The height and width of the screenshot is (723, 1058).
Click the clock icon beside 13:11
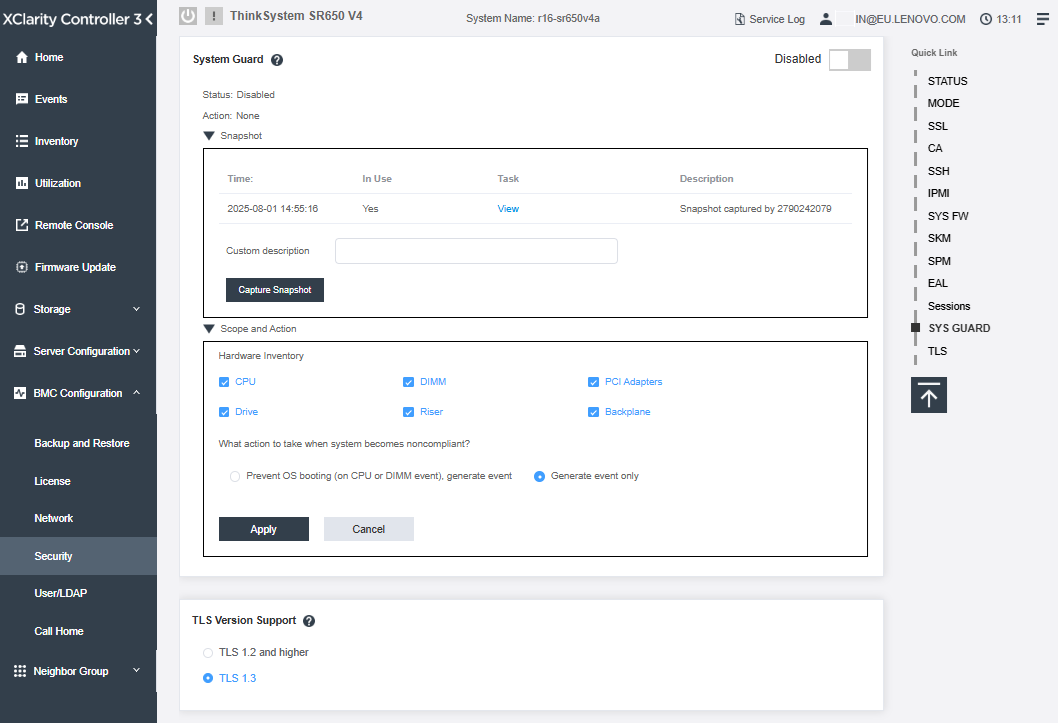[x=986, y=19]
